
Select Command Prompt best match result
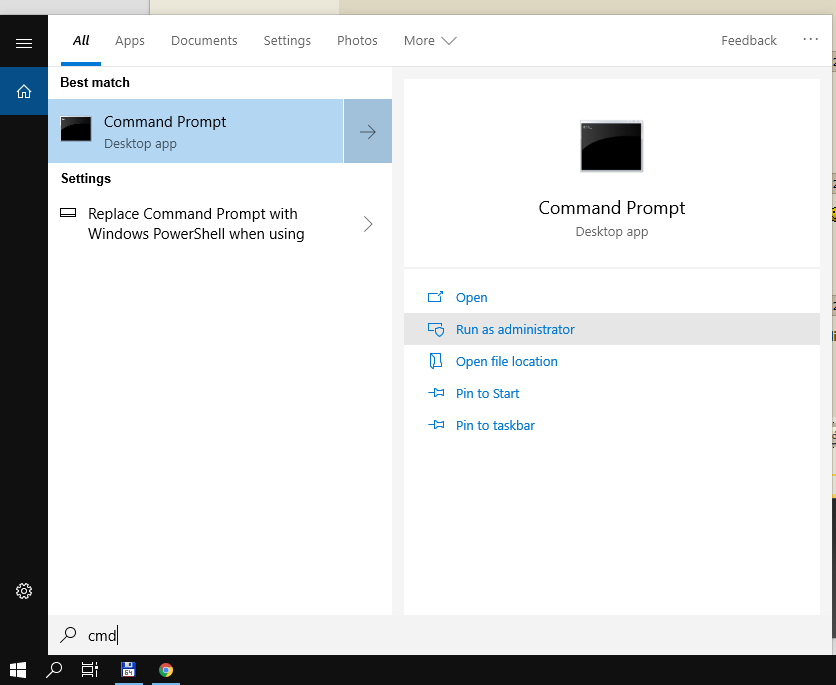[196, 131]
